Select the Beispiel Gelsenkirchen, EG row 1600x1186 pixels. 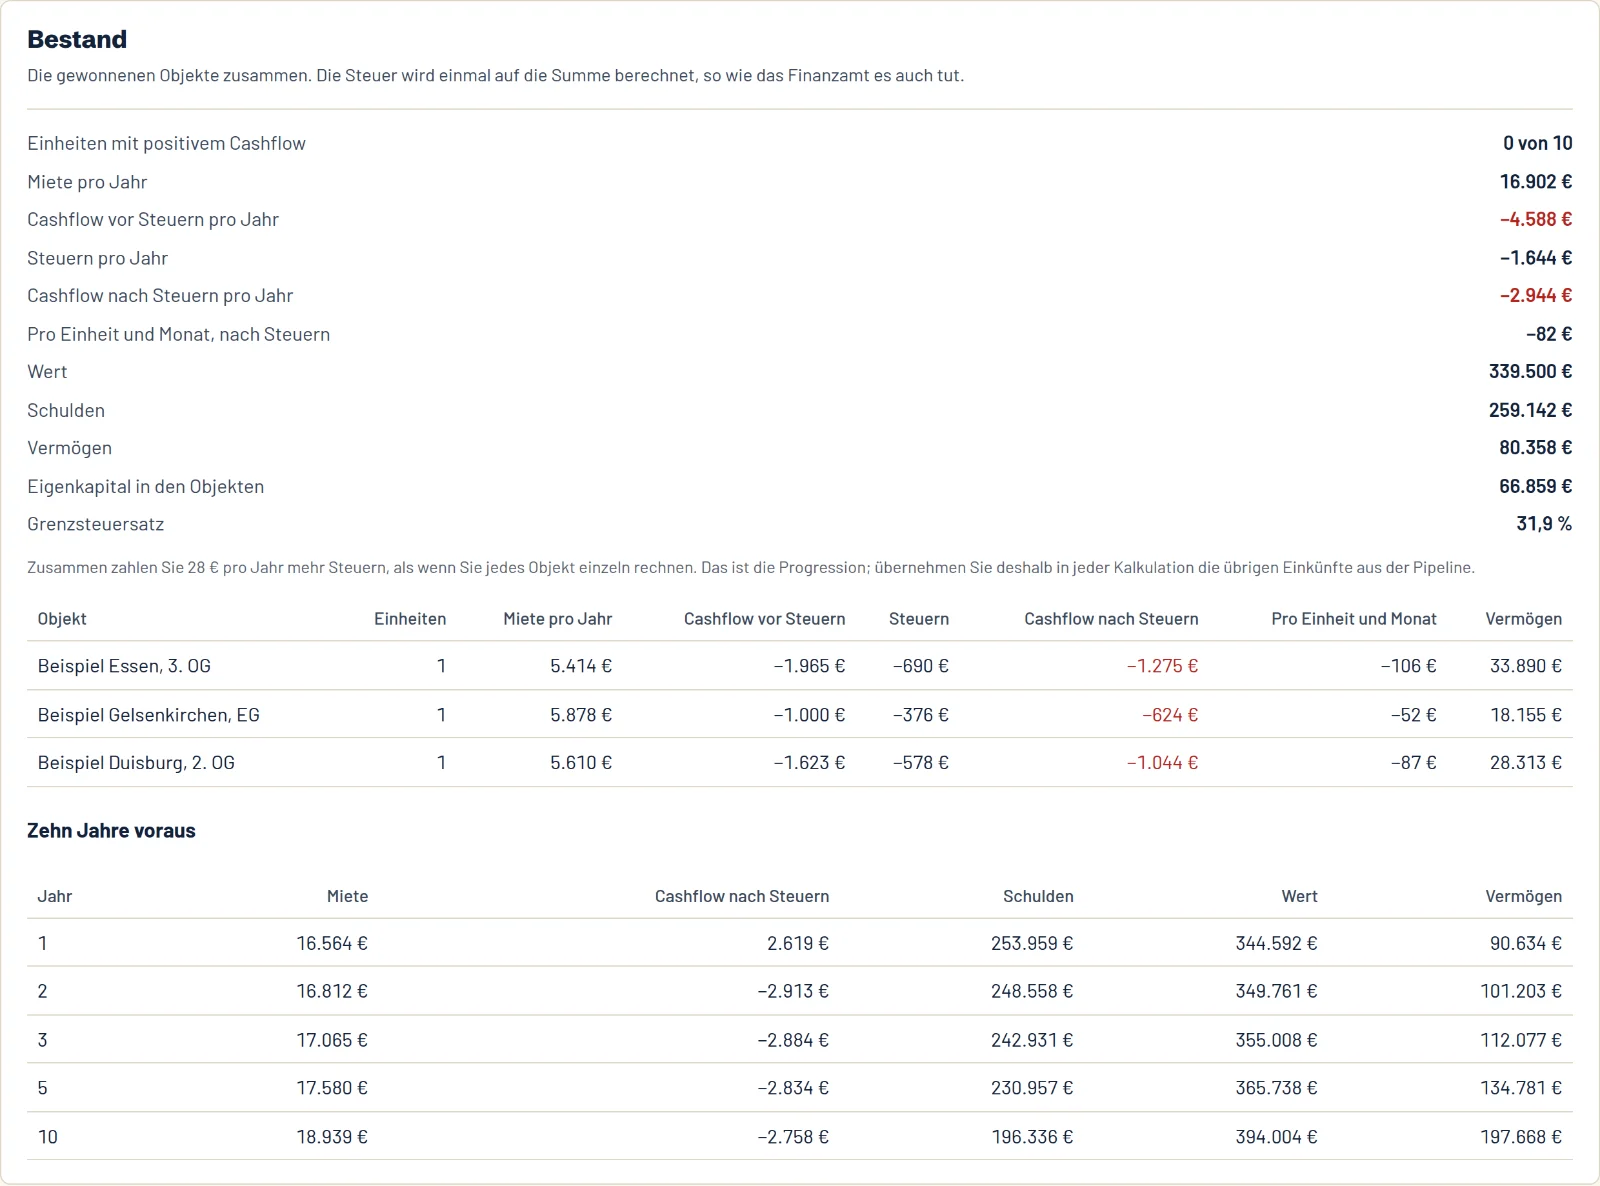(800, 715)
